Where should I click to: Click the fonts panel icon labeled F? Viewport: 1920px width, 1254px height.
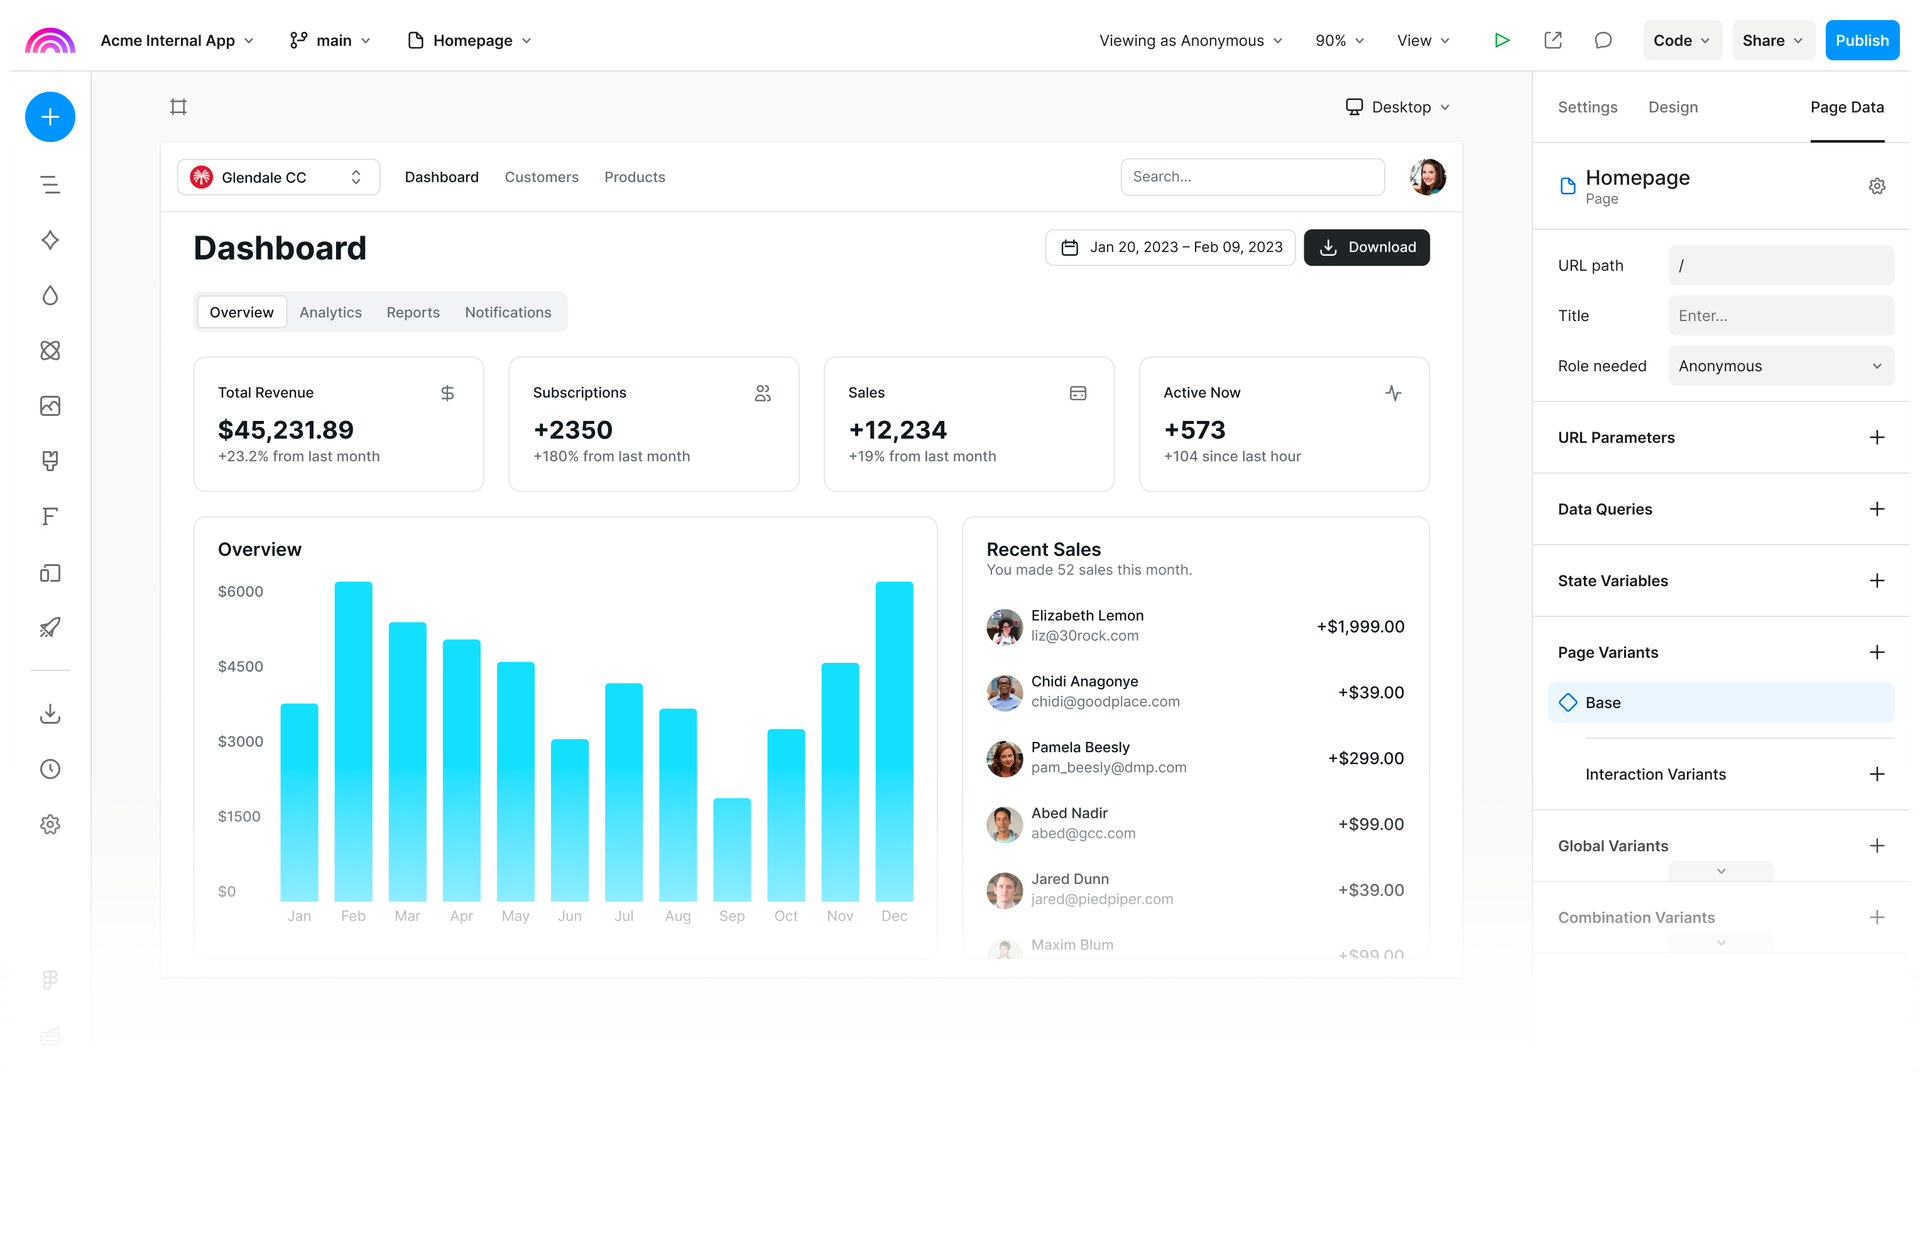pyautogui.click(x=50, y=517)
